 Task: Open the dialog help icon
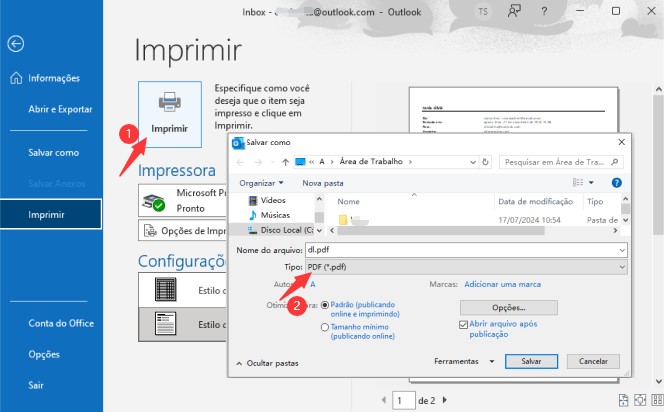pyautogui.click(x=617, y=182)
